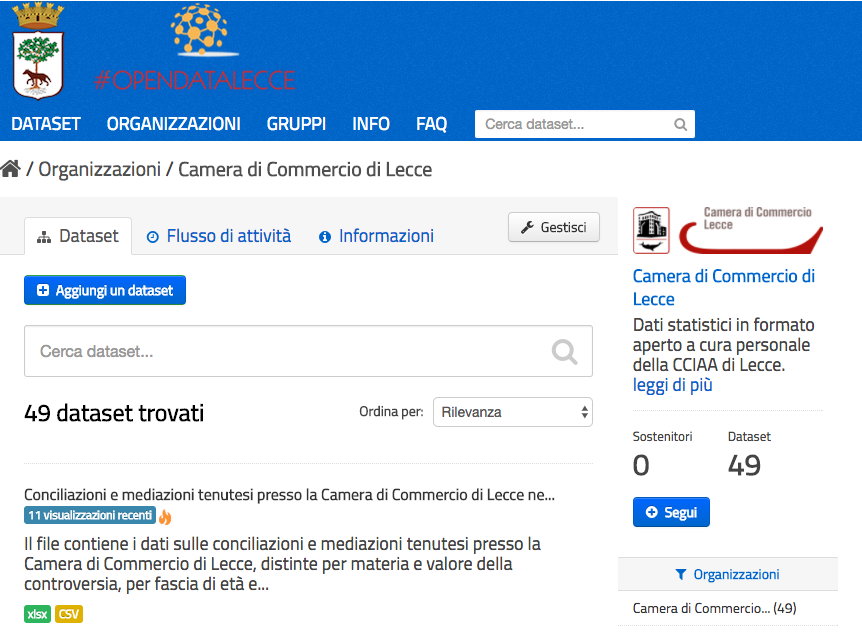Select the Dataset tab

coord(78,236)
